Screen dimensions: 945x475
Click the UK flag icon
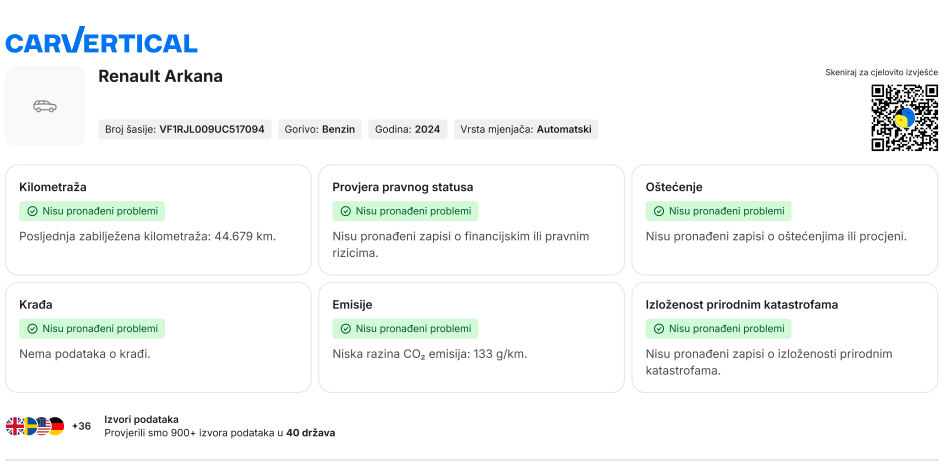[15, 426]
